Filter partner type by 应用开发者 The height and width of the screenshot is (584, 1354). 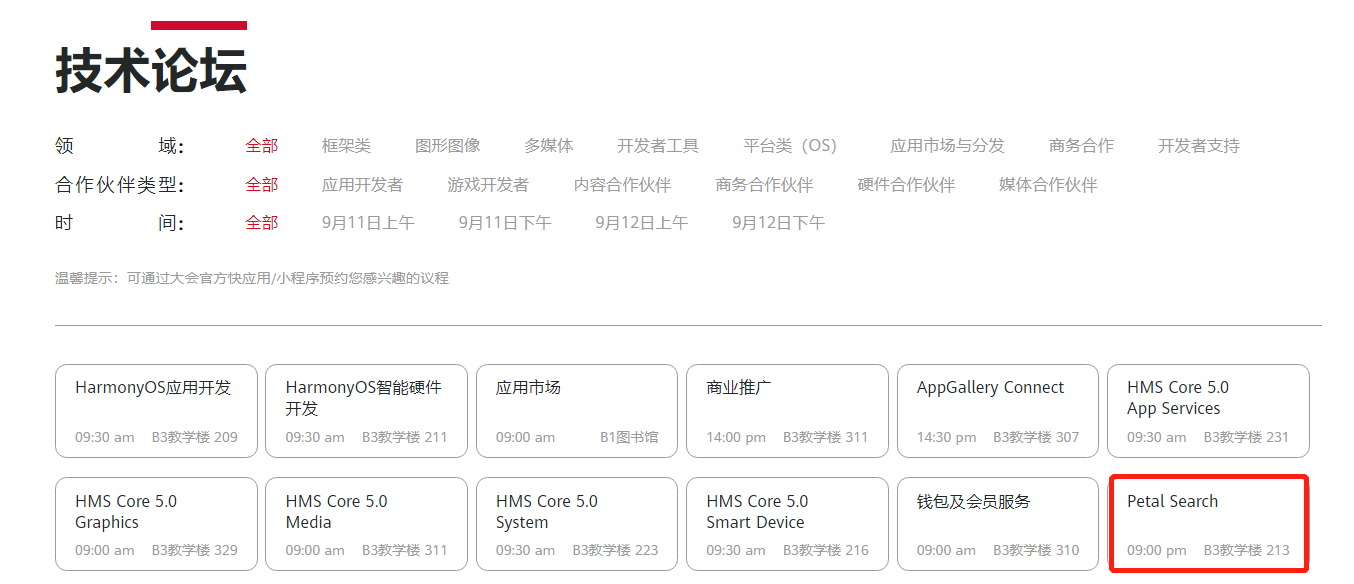coord(363,185)
